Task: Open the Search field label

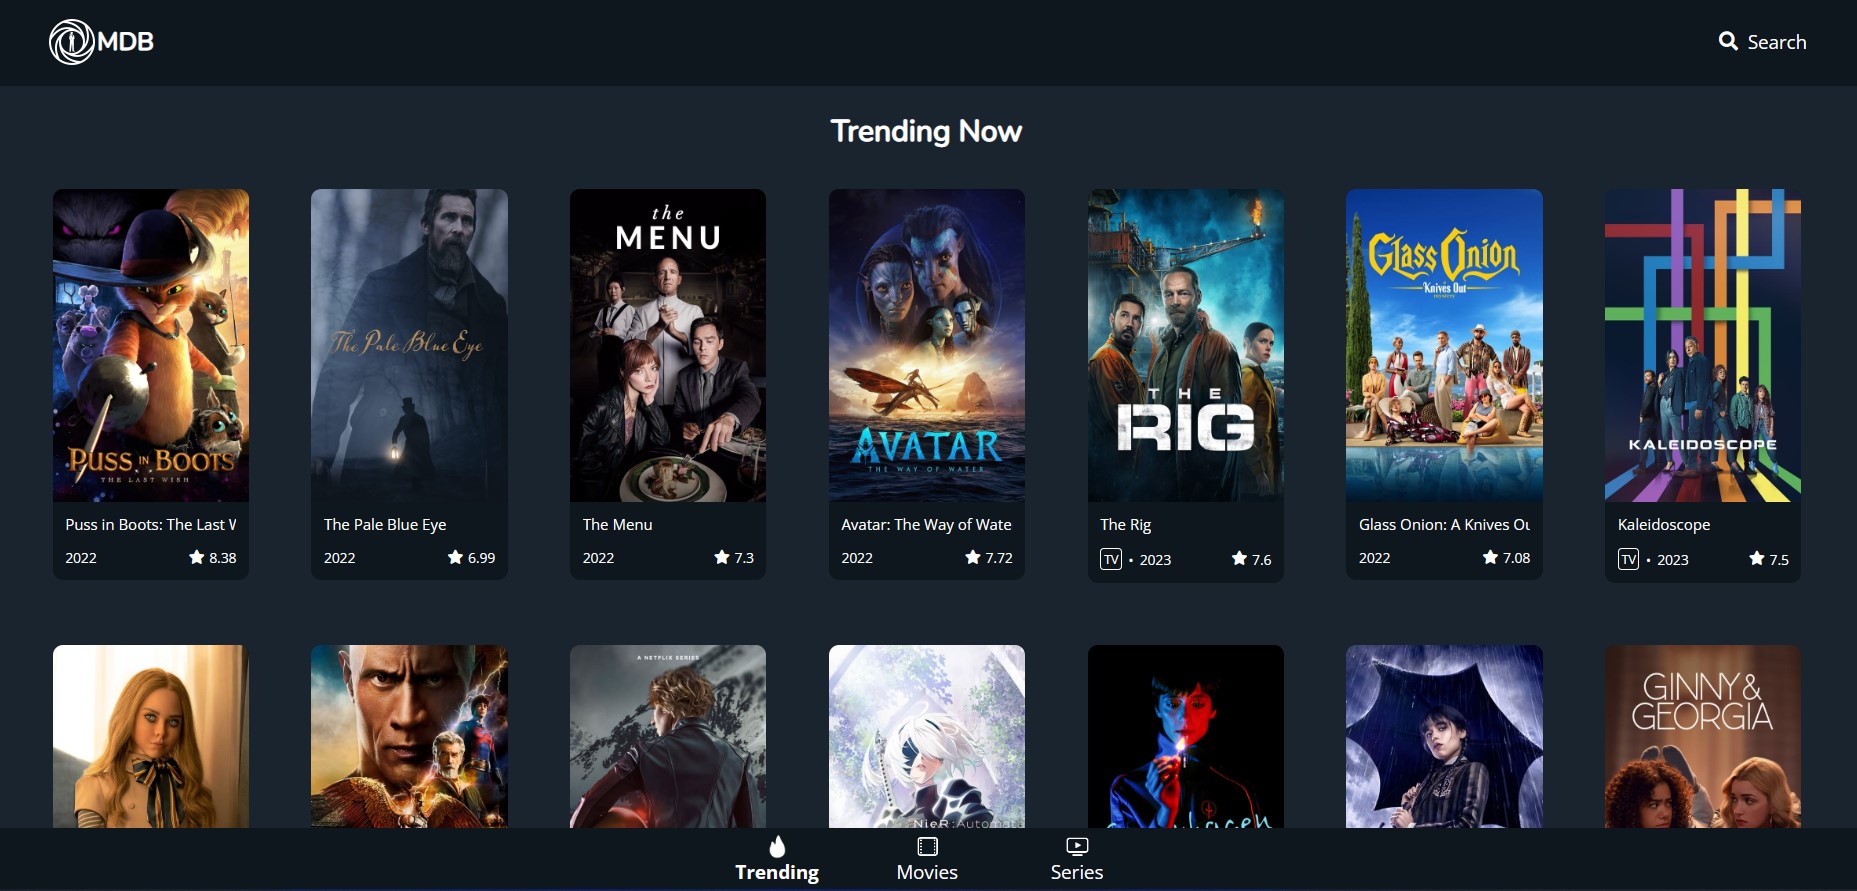Action: [1777, 42]
